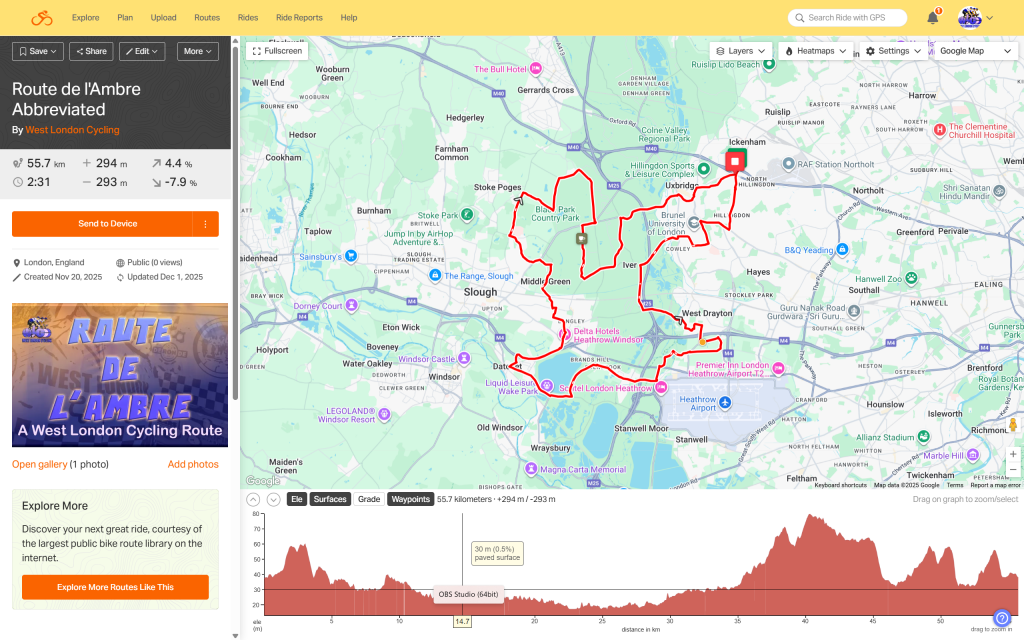Toggle Surfaces on the elevation graph
1024x640 pixels.
(x=330, y=499)
